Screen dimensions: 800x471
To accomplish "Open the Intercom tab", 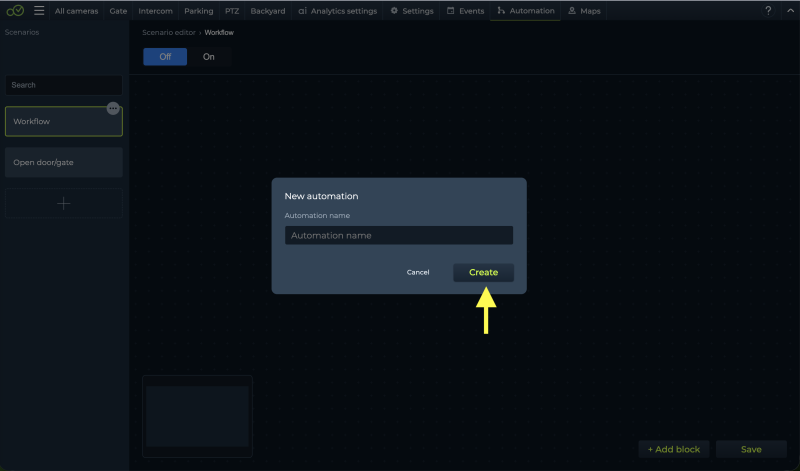I will click(155, 11).
